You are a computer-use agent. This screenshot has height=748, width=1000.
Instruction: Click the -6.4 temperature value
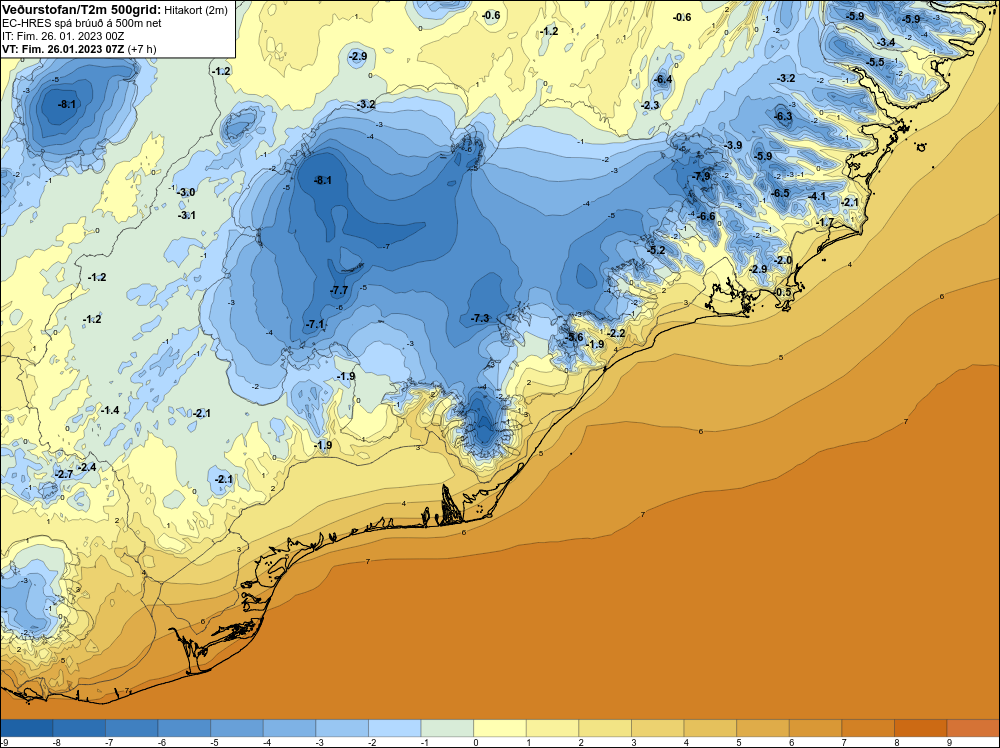coord(664,79)
